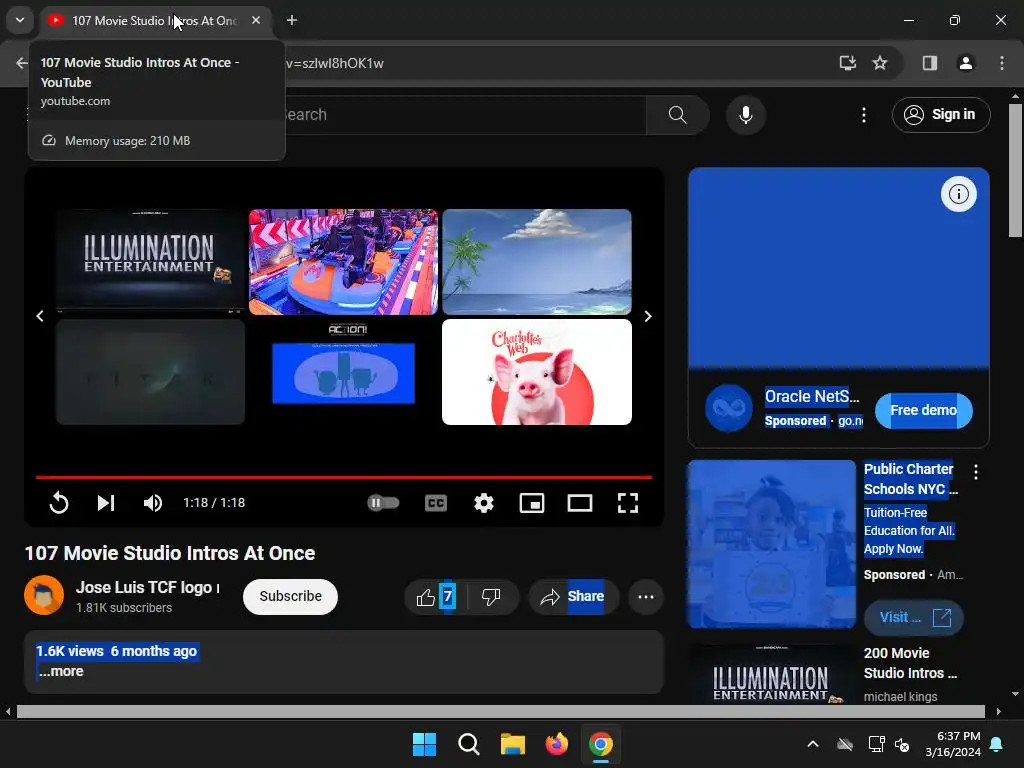
Task: Open Oracle NetSuite sponsored ad title
Action: (812, 396)
